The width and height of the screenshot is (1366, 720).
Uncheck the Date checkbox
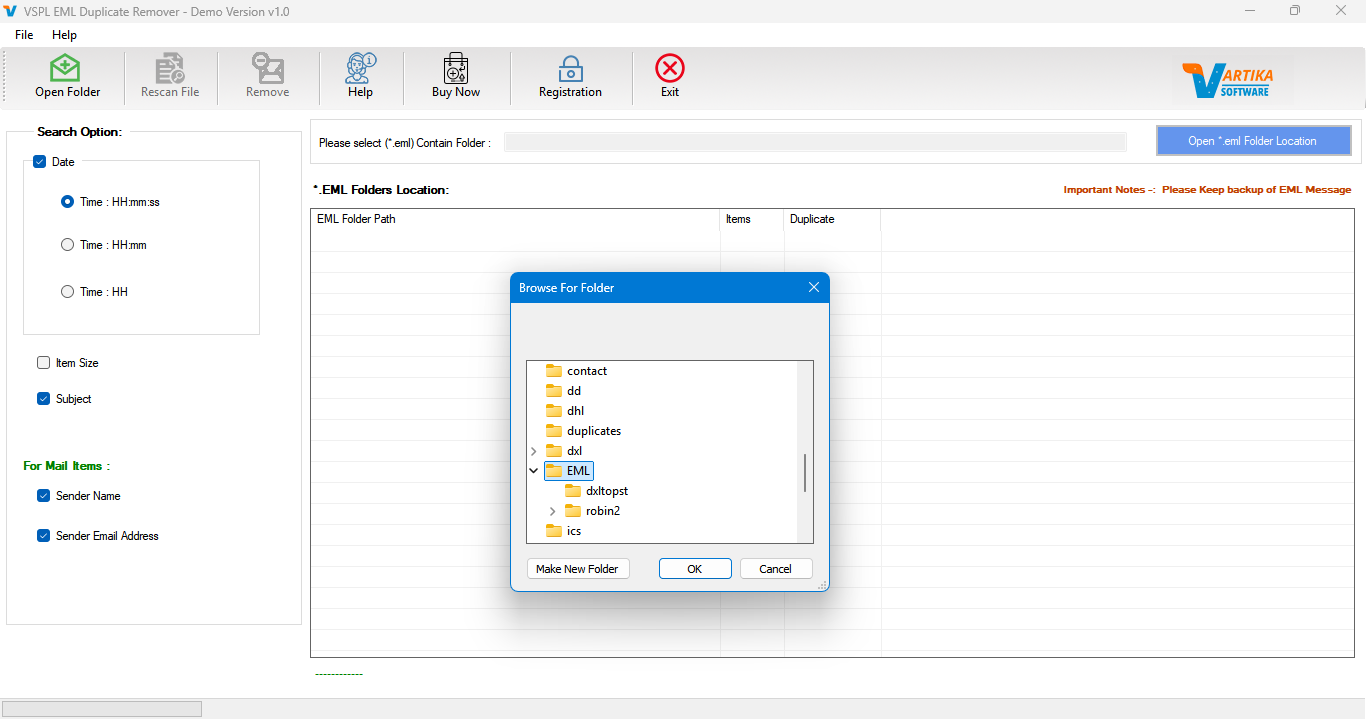[x=40, y=162]
